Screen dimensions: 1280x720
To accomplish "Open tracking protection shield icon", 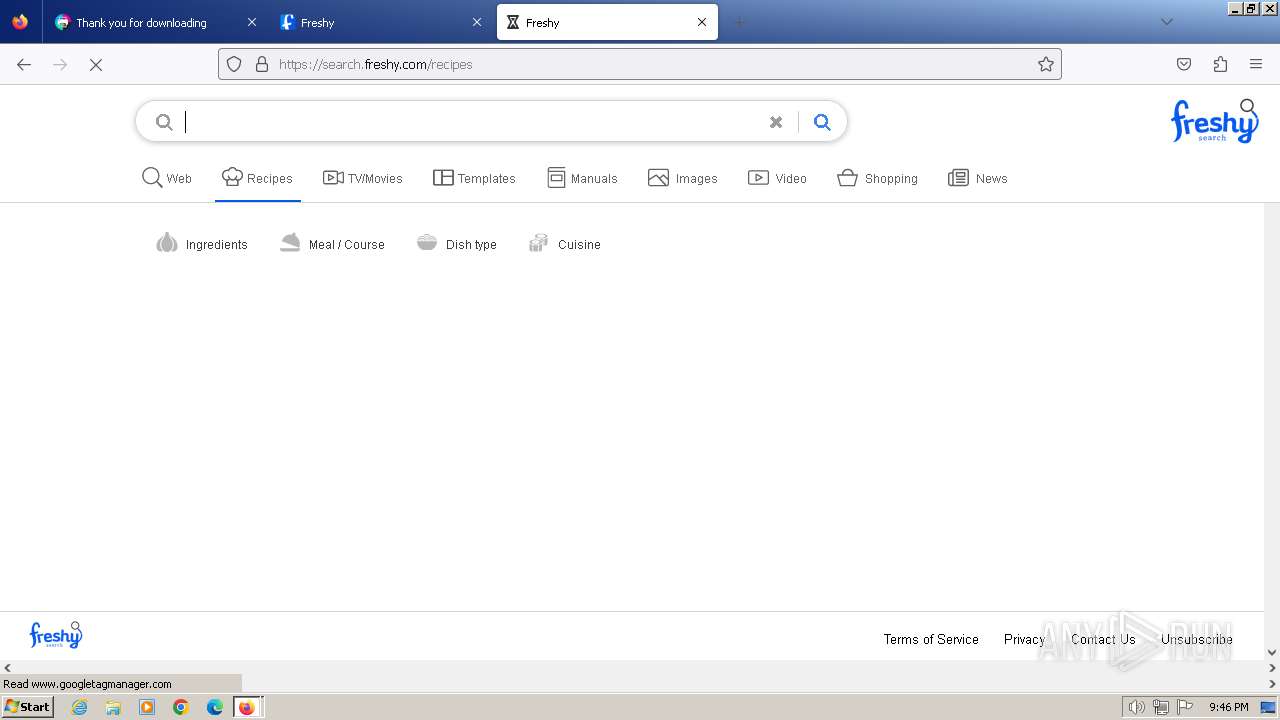I will [x=234, y=64].
